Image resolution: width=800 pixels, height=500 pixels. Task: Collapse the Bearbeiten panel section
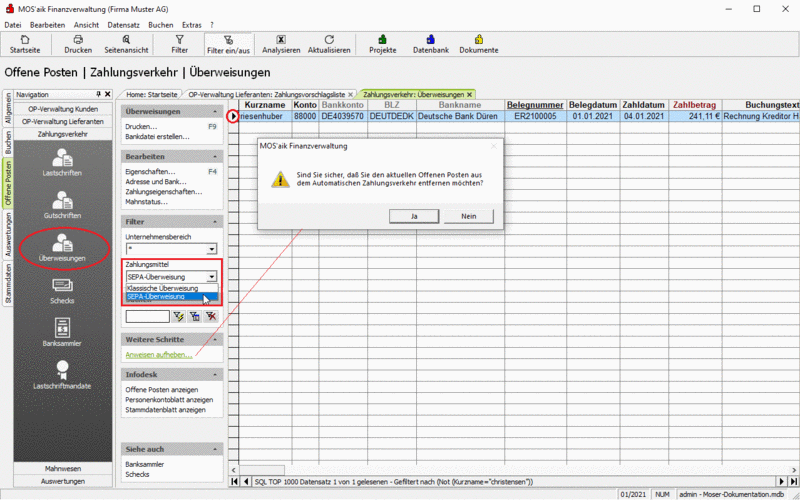[215, 156]
